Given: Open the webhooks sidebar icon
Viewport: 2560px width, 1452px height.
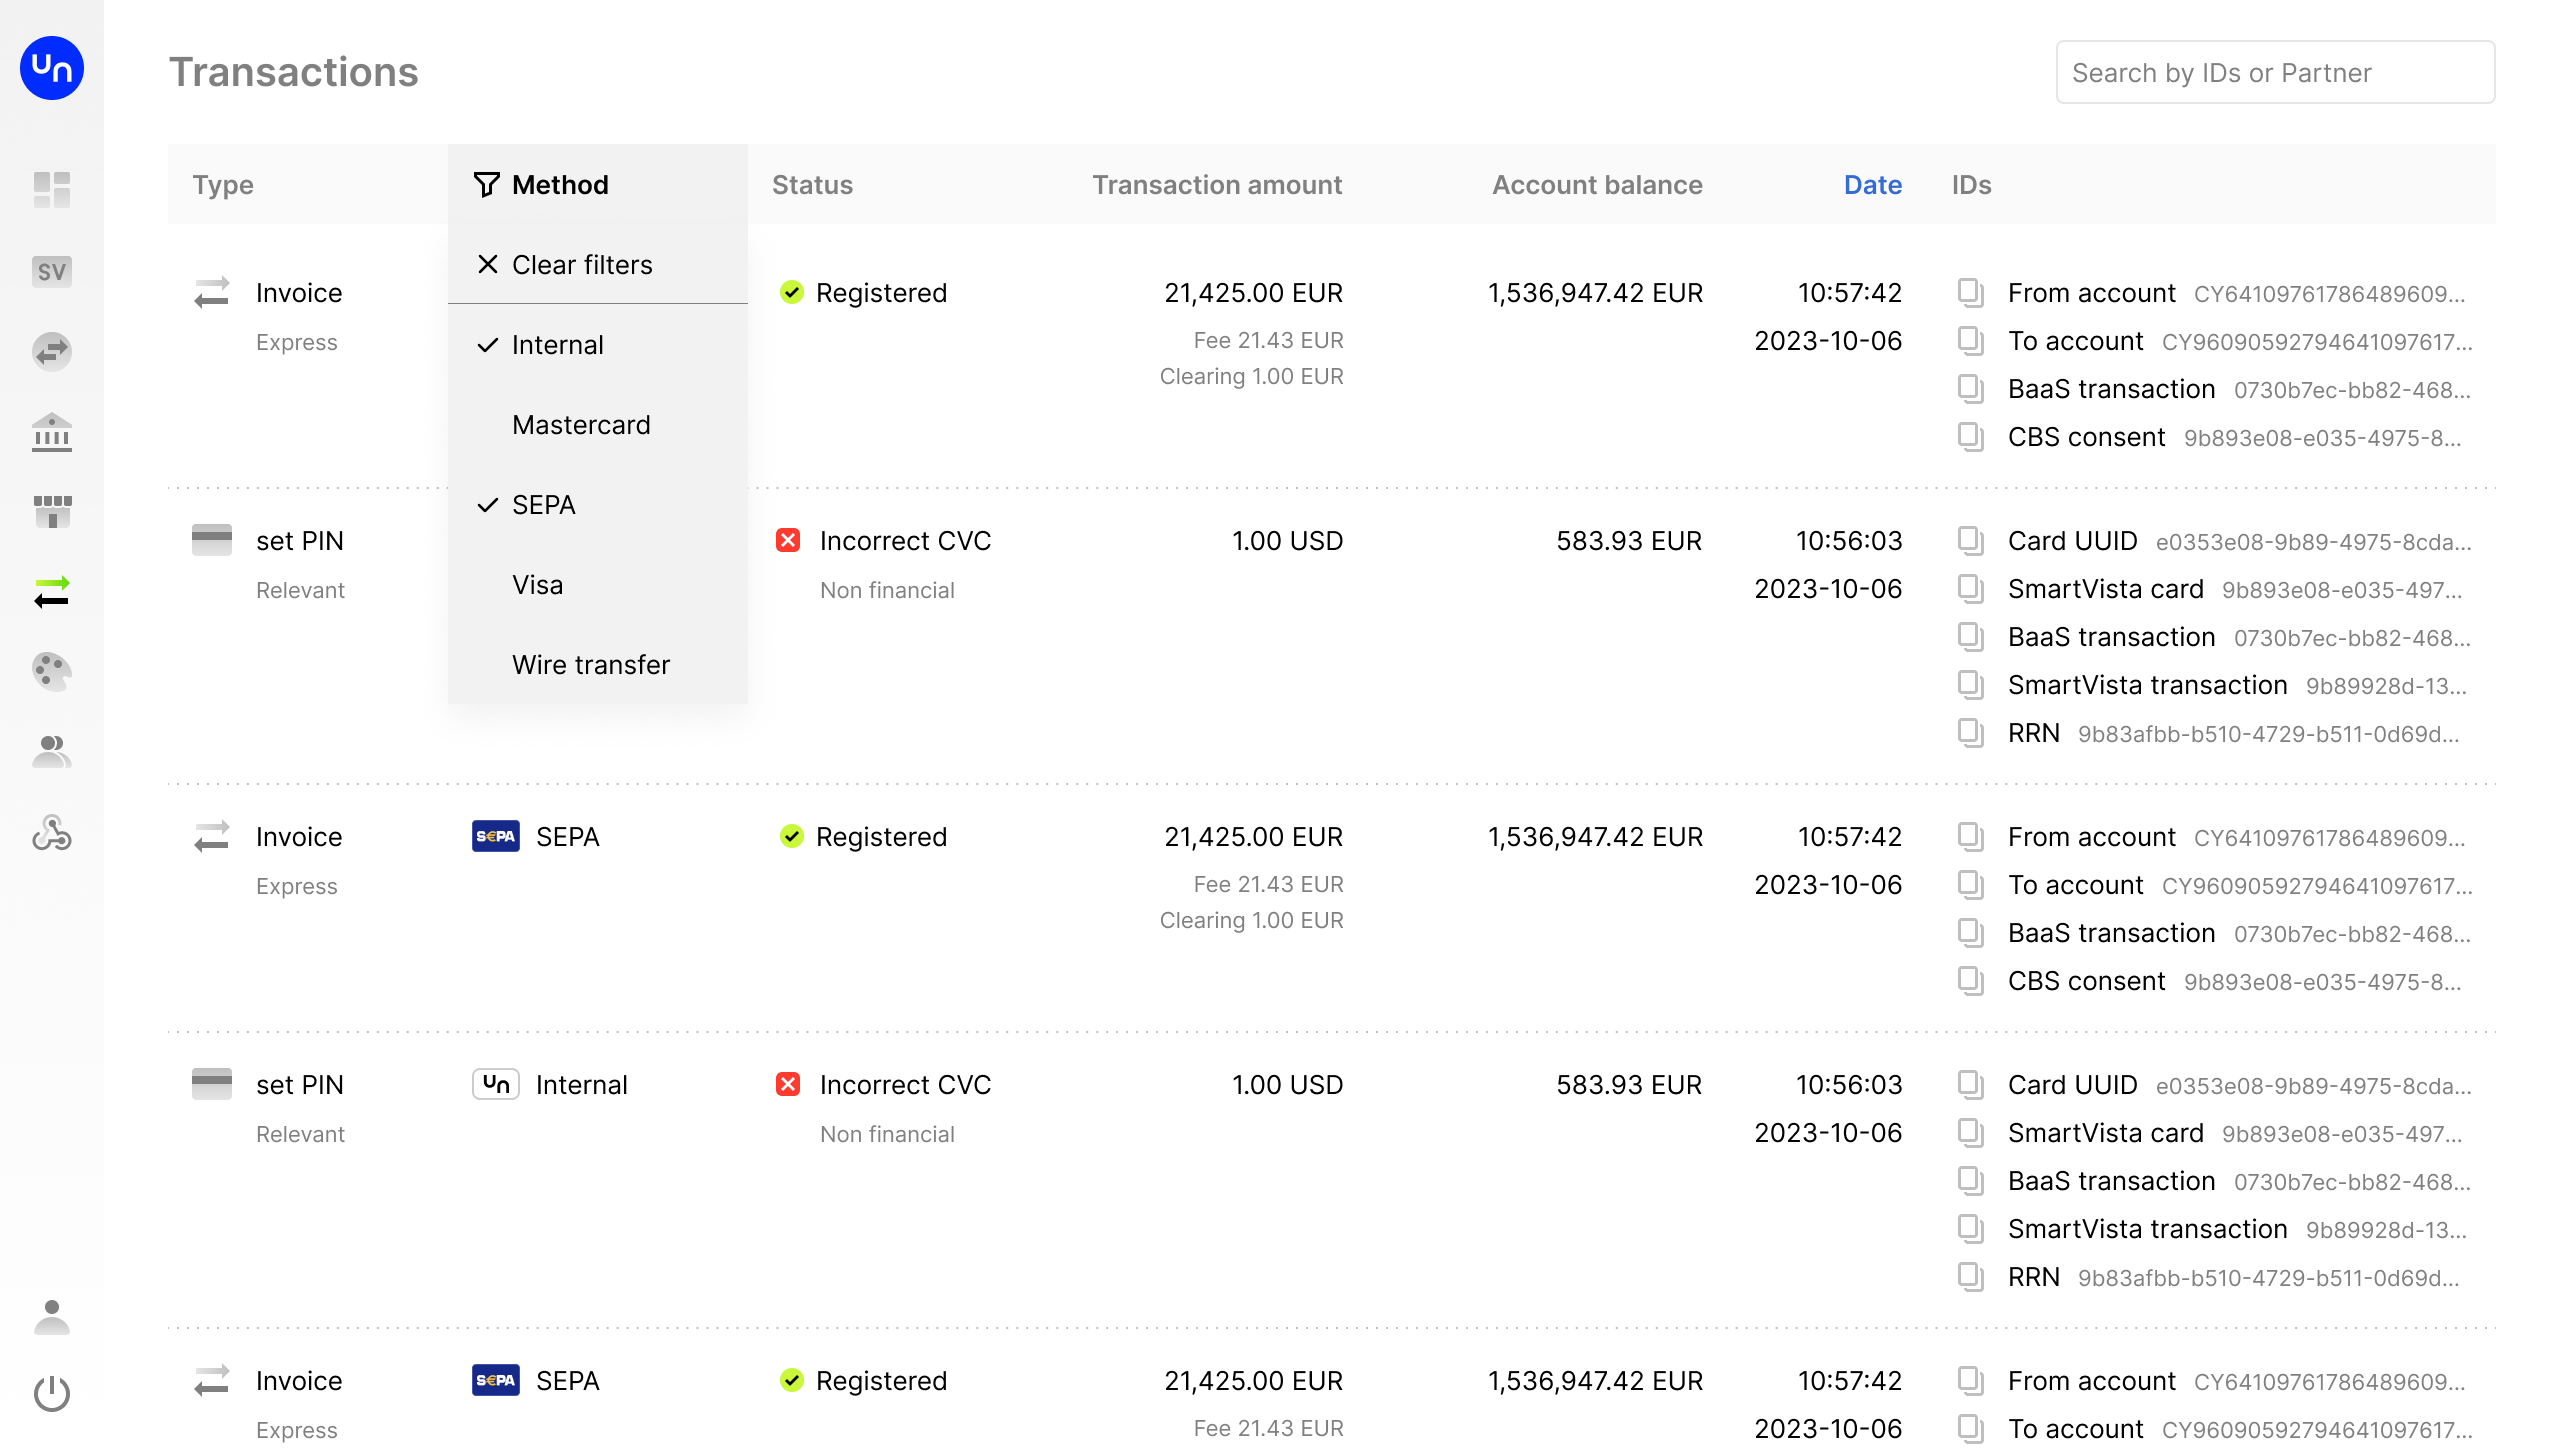Looking at the screenshot, I should pos(52,832).
